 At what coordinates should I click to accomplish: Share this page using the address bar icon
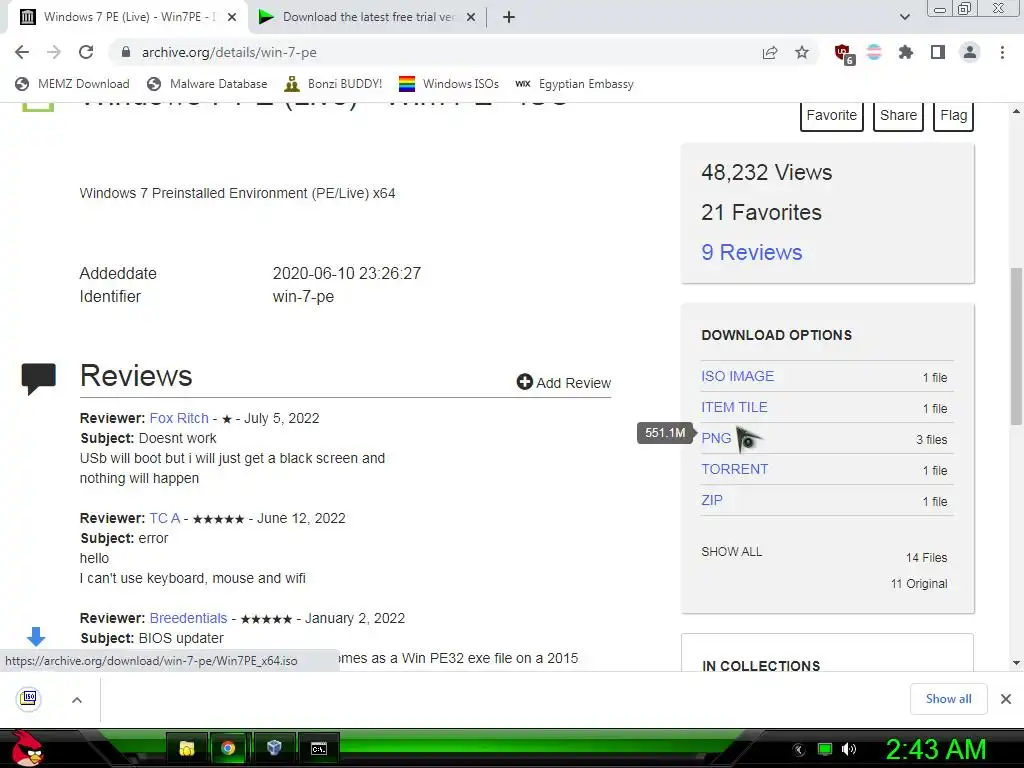[x=770, y=52]
